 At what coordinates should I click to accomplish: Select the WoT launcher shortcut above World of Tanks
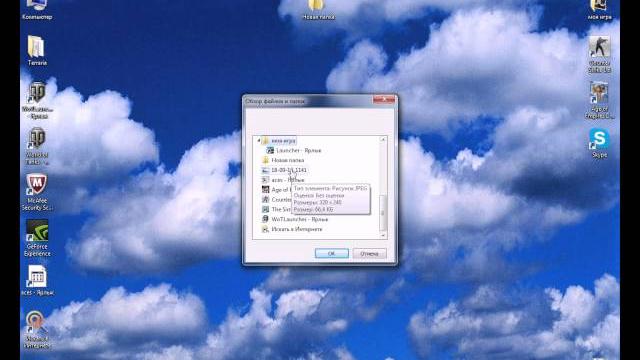(37, 100)
